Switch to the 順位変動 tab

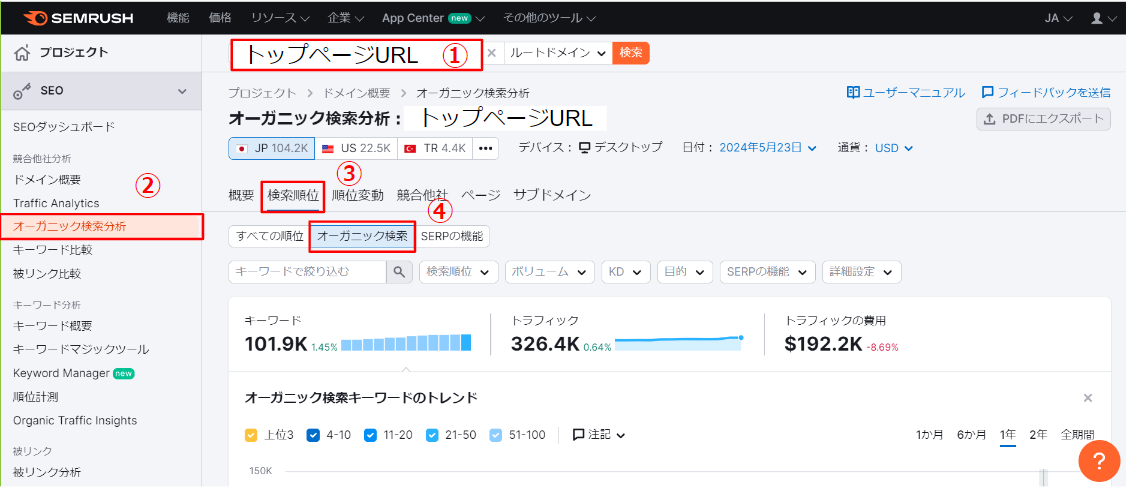(357, 195)
